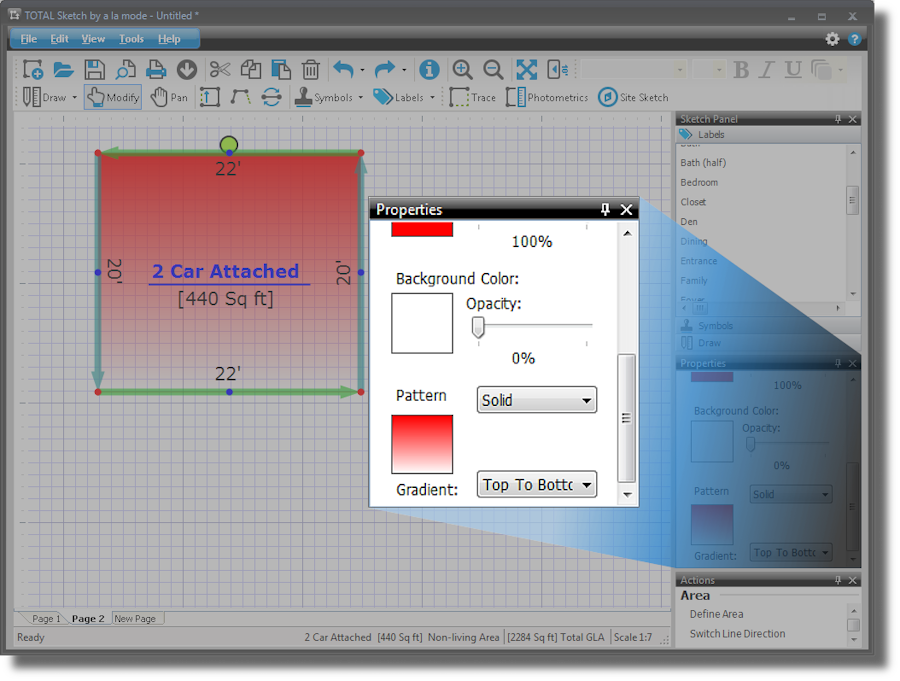Toggle Bold text formatting
900x681 pixels.
(741, 69)
